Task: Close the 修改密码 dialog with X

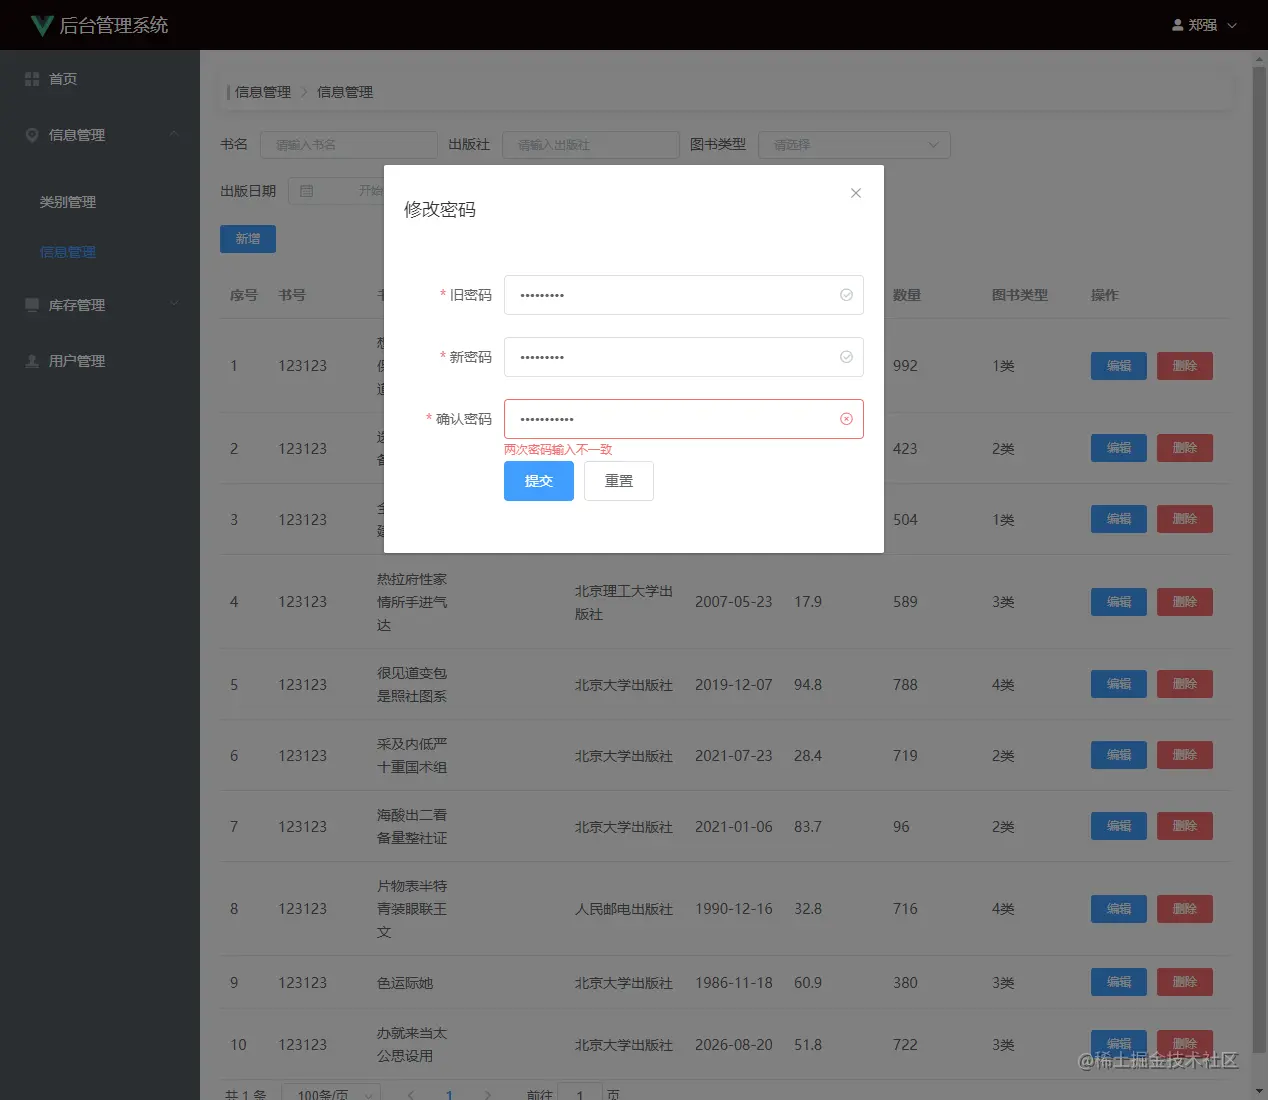Action: tap(856, 193)
